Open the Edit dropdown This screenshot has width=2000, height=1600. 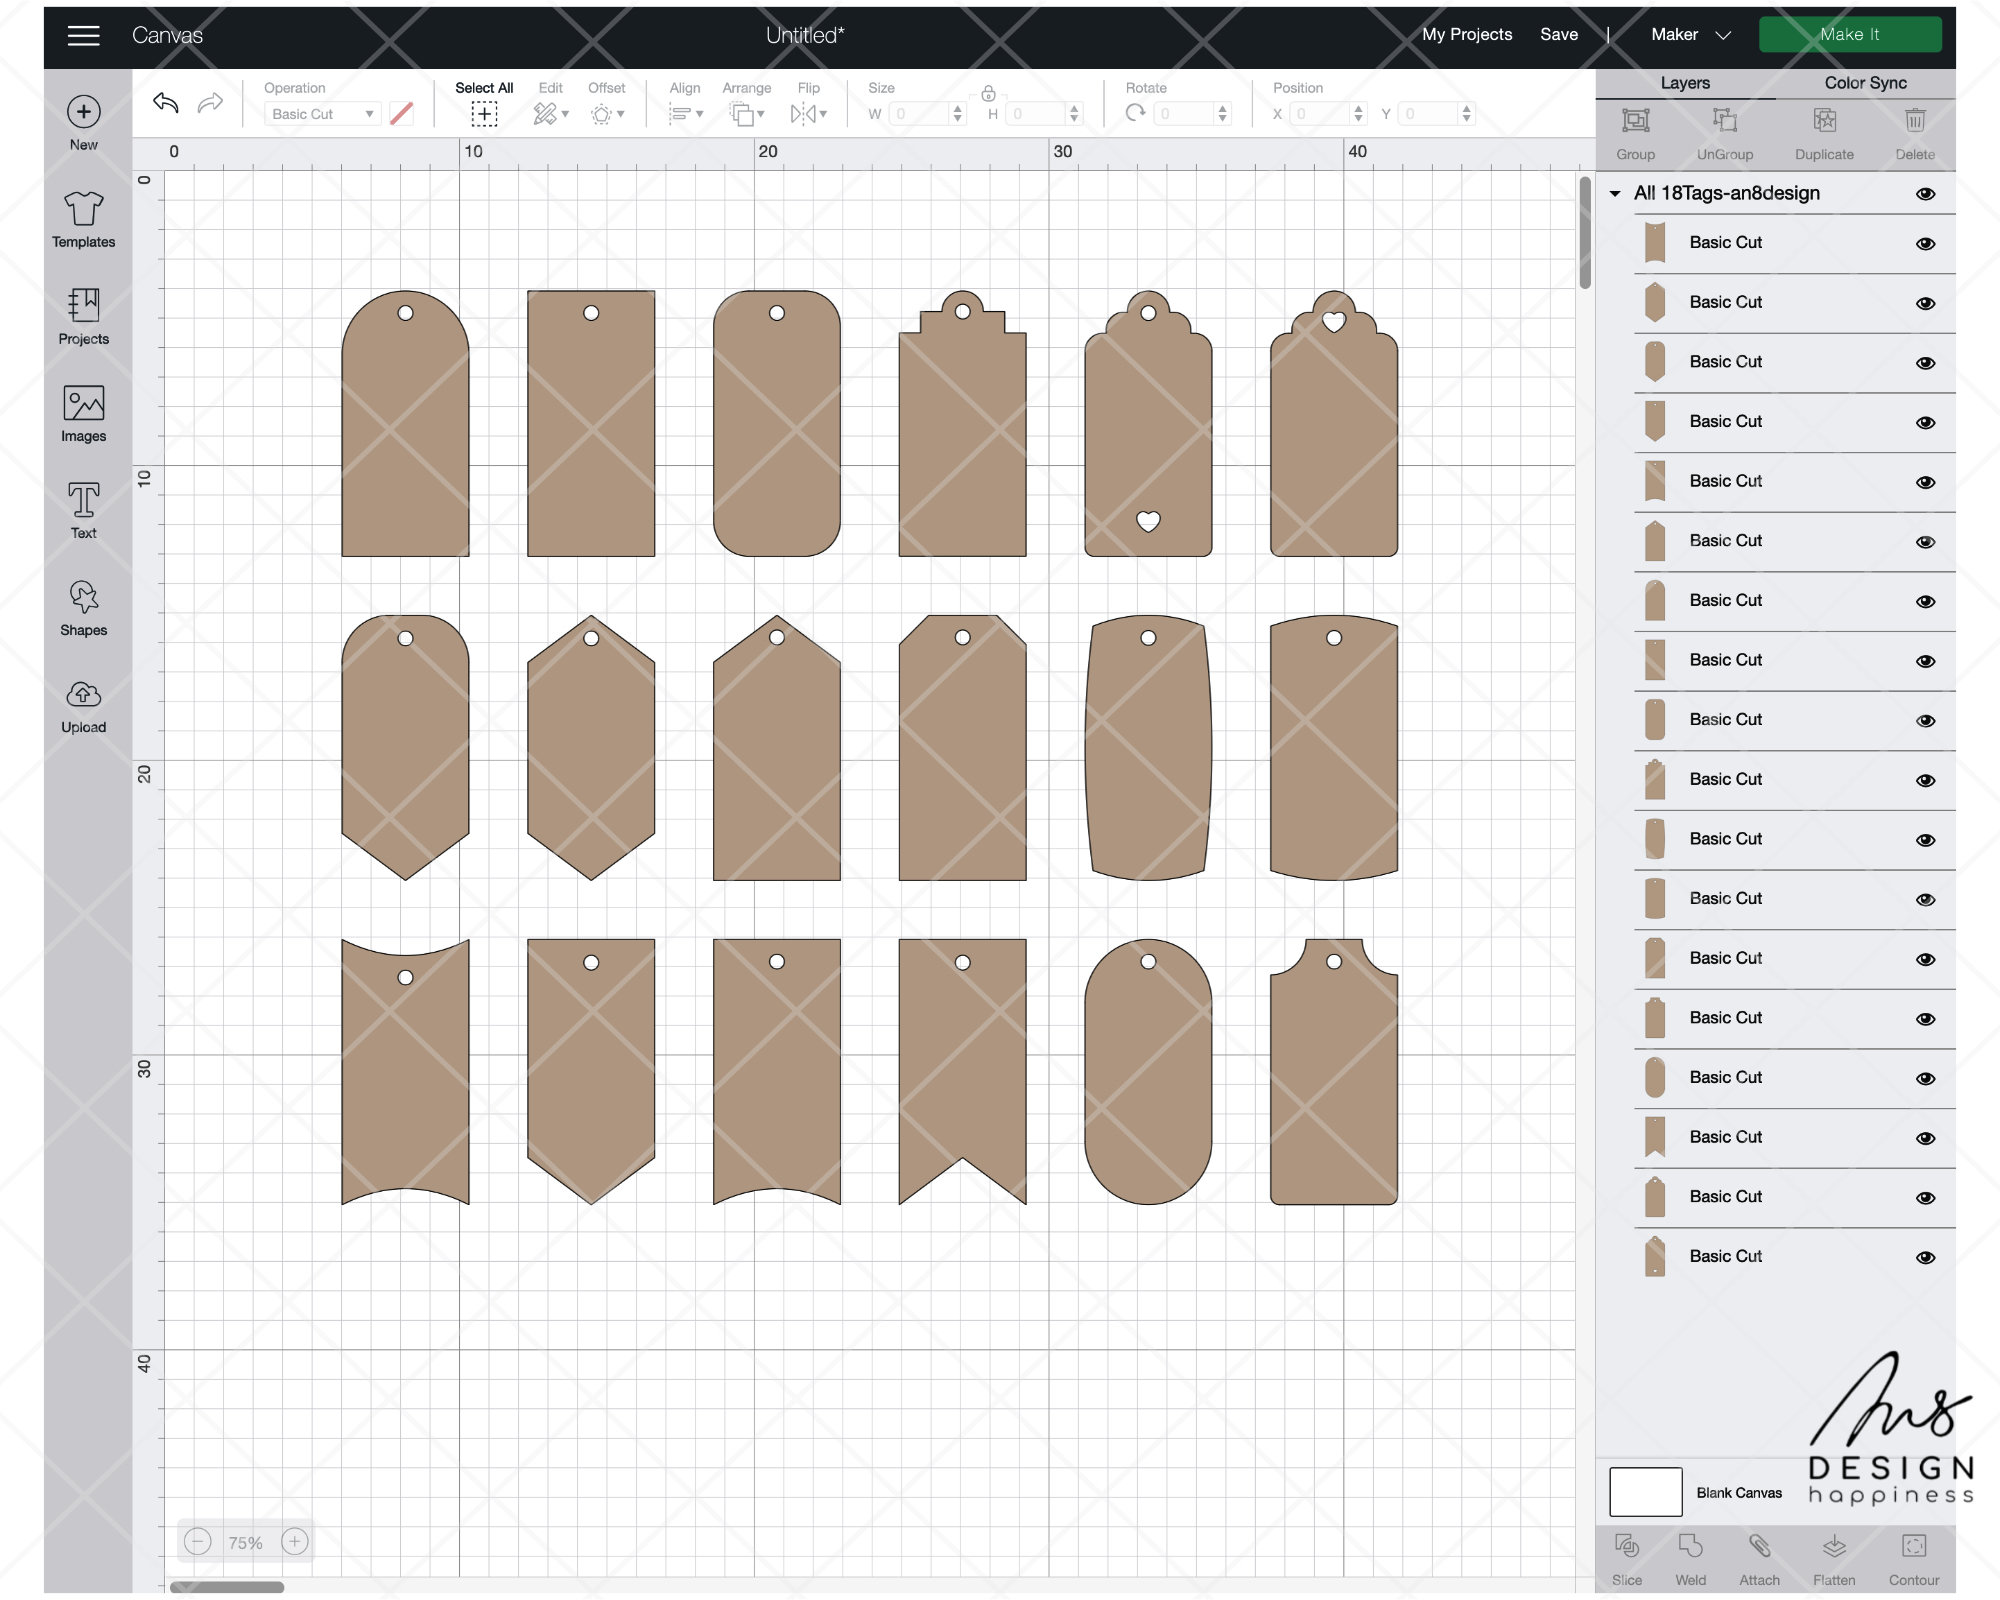tap(550, 114)
